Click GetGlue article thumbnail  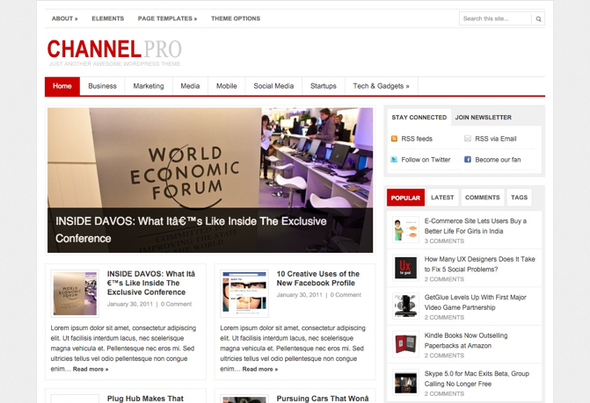coord(406,306)
